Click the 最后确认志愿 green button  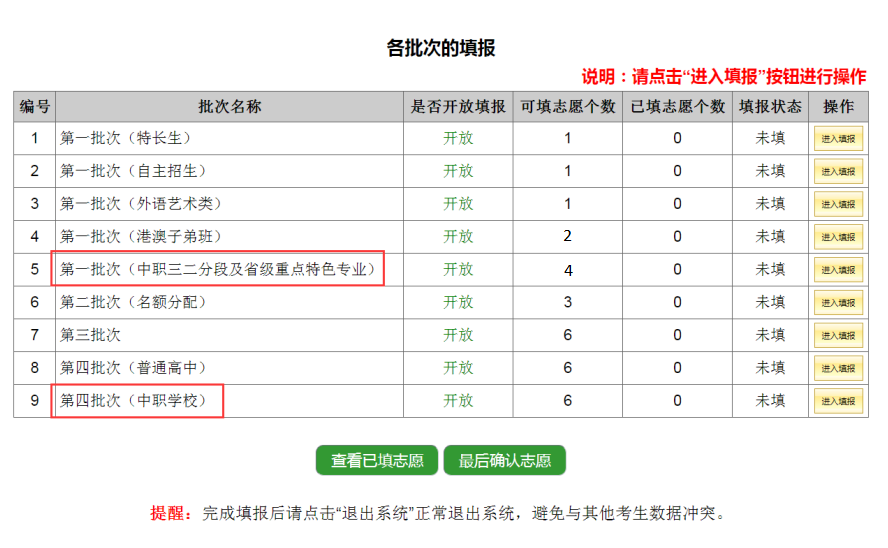(505, 460)
